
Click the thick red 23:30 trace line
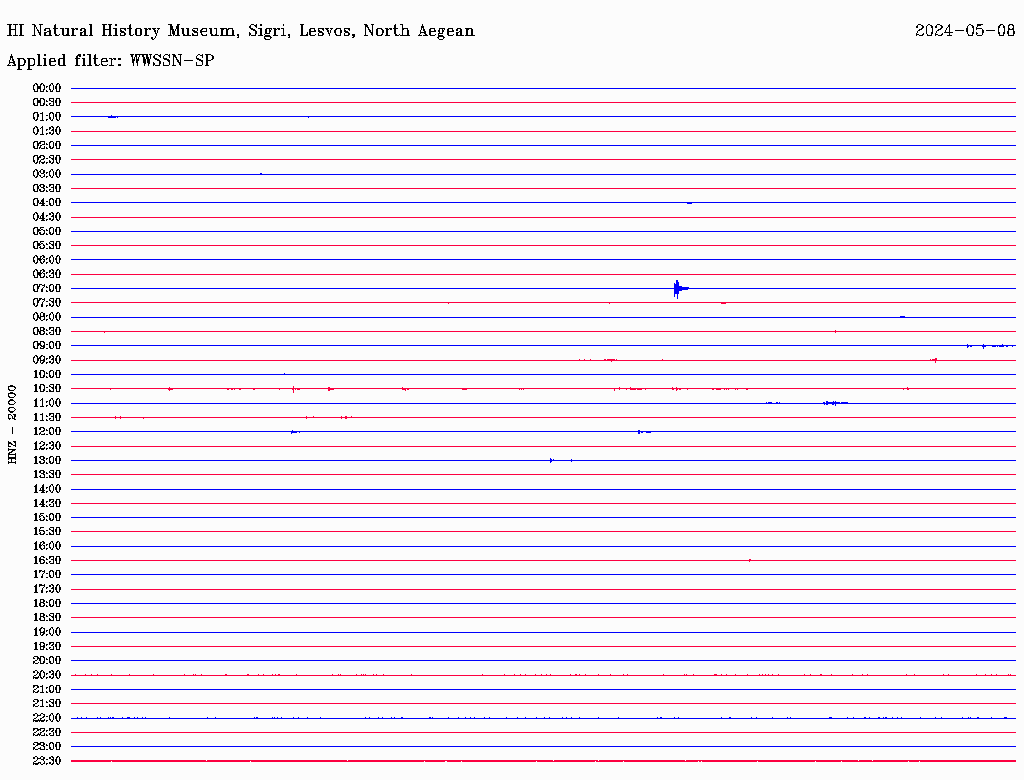click(543, 761)
